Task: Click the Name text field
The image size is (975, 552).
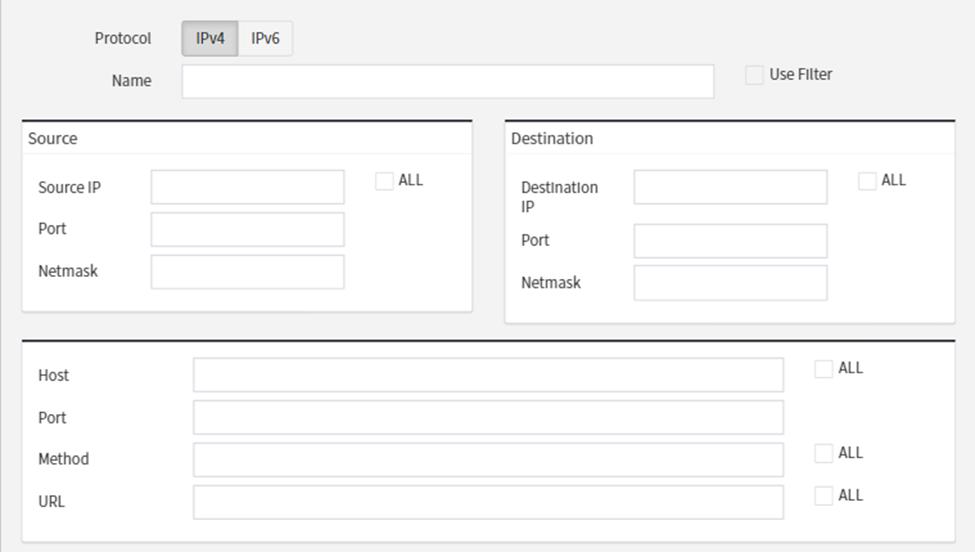Action: point(447,82)
